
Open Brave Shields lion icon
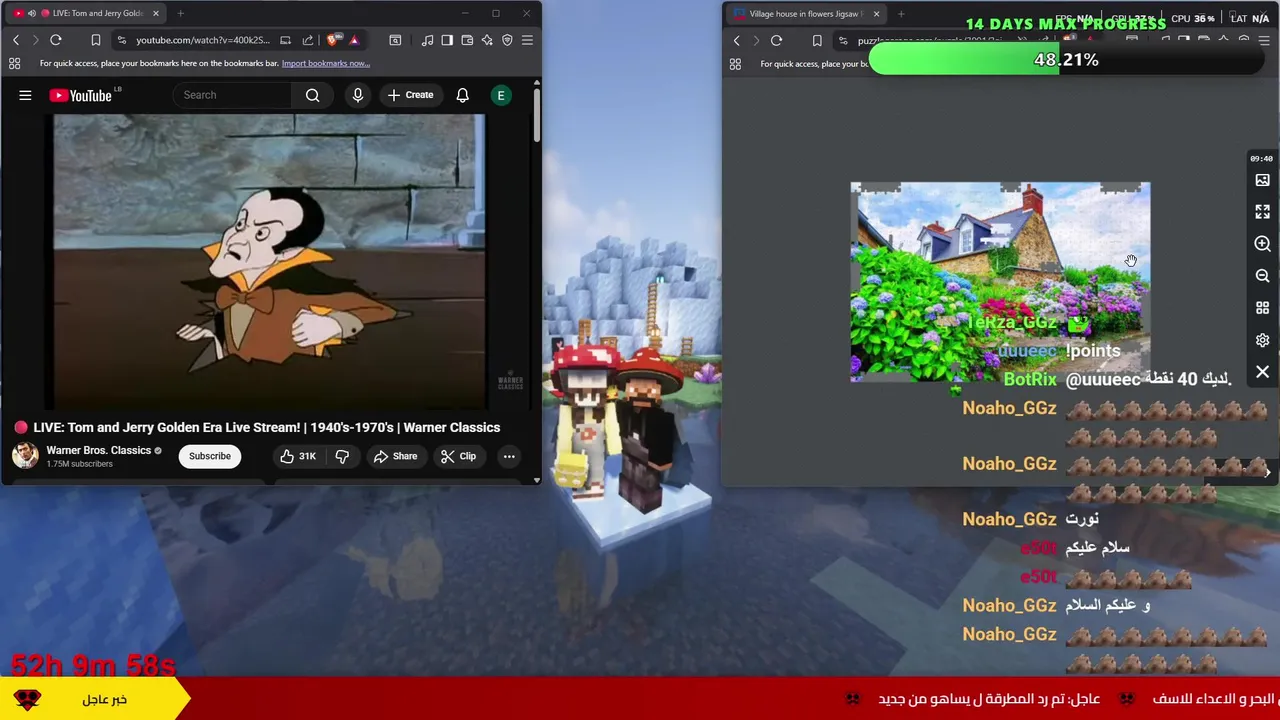332,40
